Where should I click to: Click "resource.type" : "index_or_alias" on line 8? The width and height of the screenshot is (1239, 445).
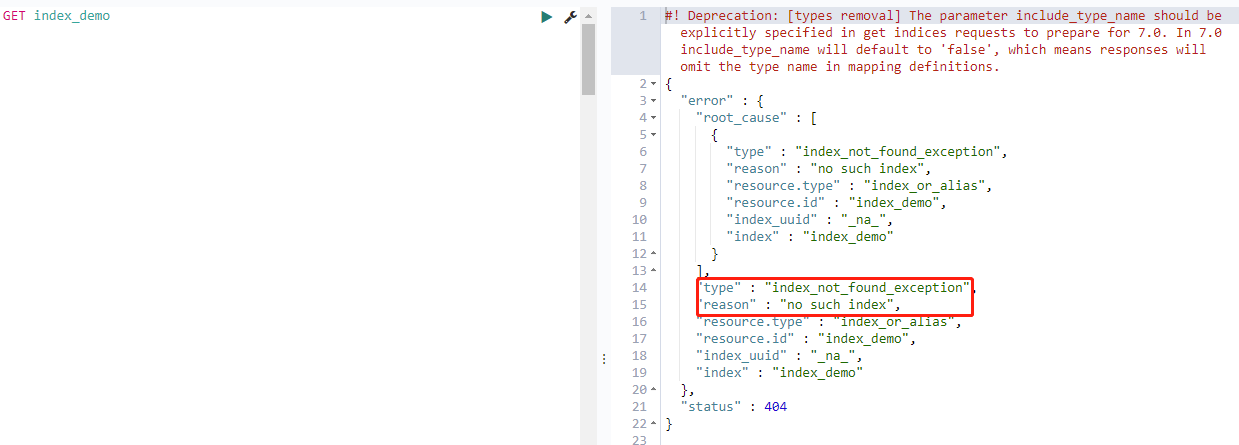click(x=859, y=186)
